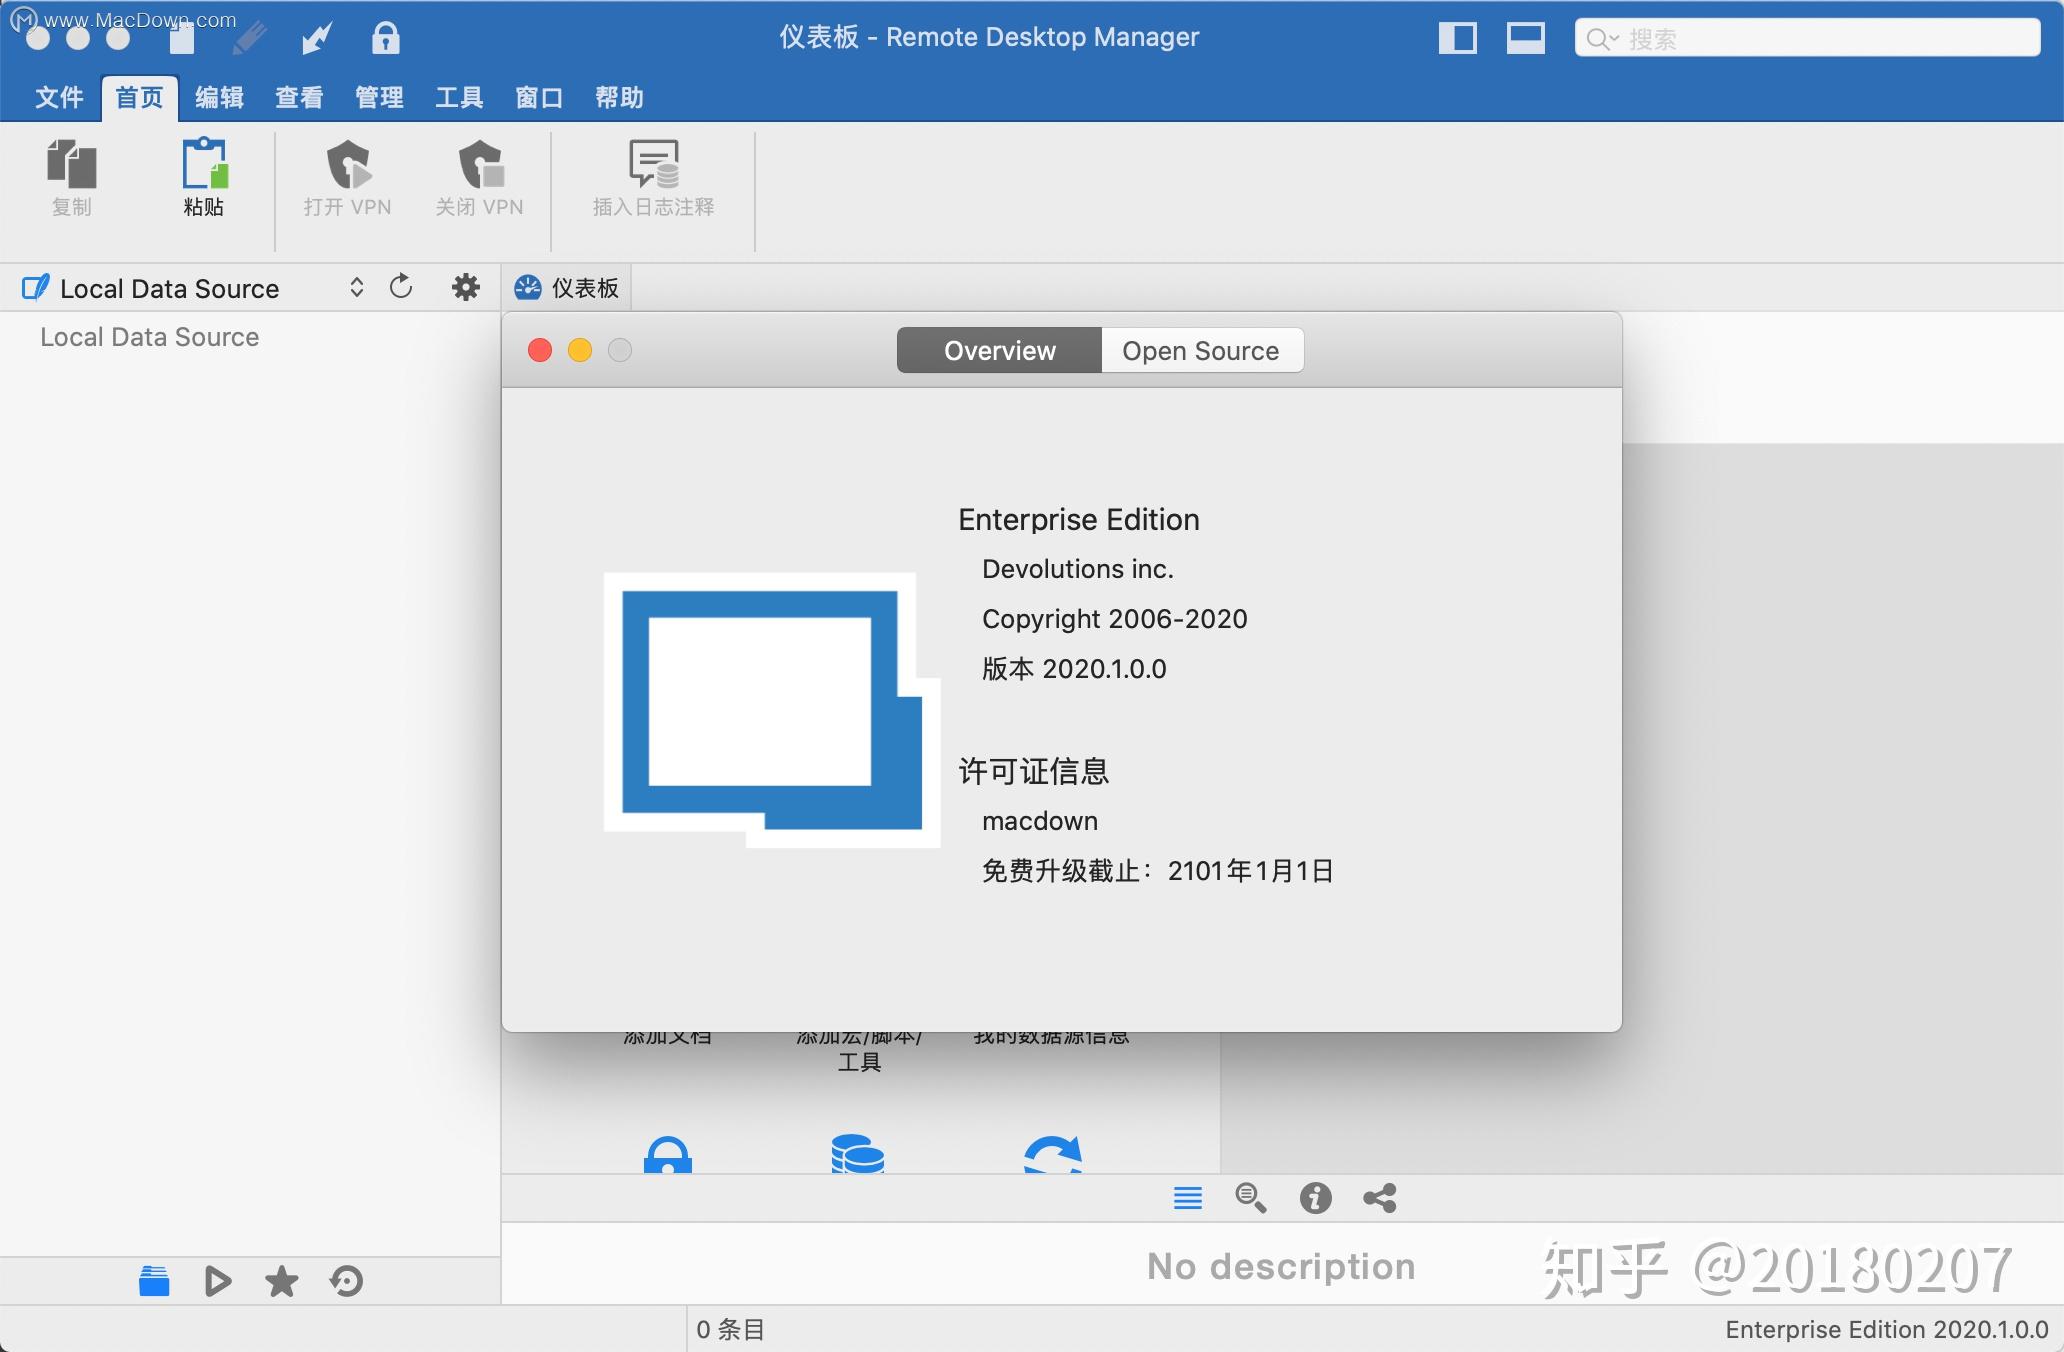Click the vault folder icon in sidebar footer
Image resolution: width=2064 pixels, height=1352 pixels.
(x=154, y=1281)
